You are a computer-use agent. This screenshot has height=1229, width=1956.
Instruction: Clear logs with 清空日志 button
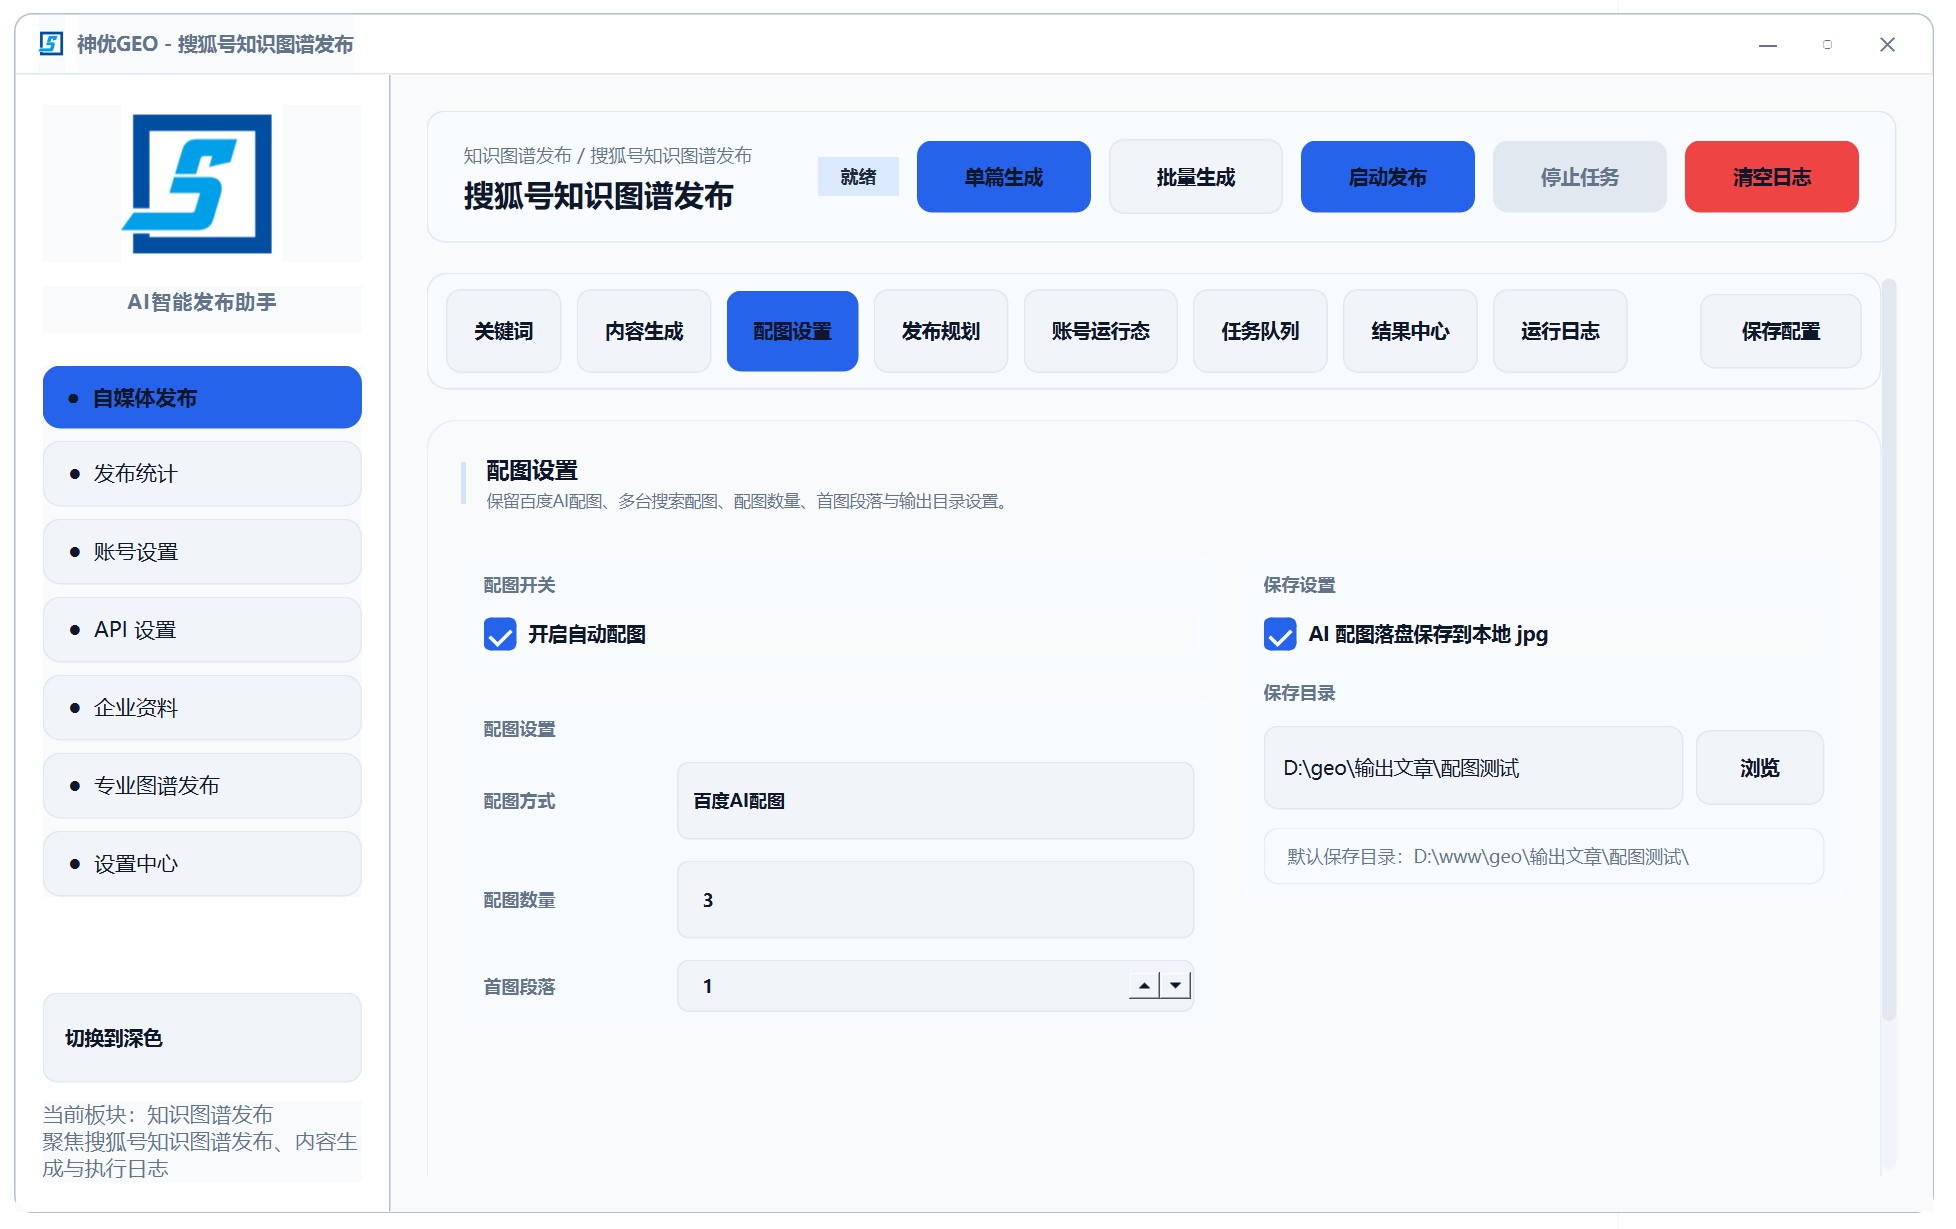pyautogui.click(x=1771, y=177)
